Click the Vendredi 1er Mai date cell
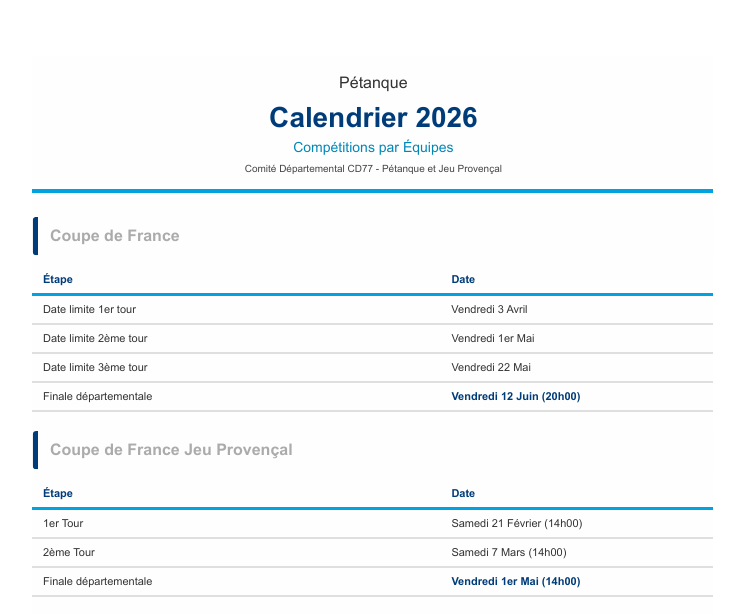Screen dimensions: 753x614 click(x=493, y=339)
